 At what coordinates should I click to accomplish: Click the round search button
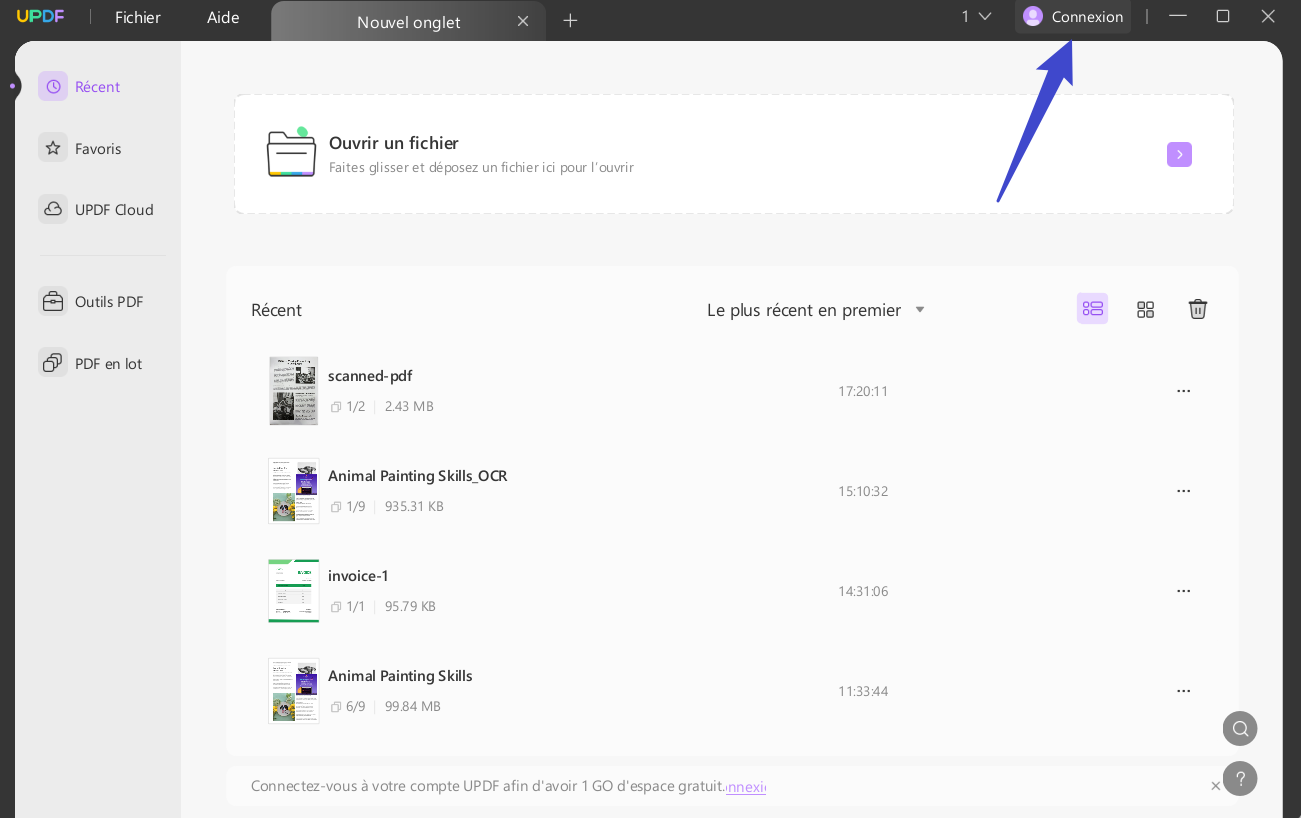[1240, 728]
